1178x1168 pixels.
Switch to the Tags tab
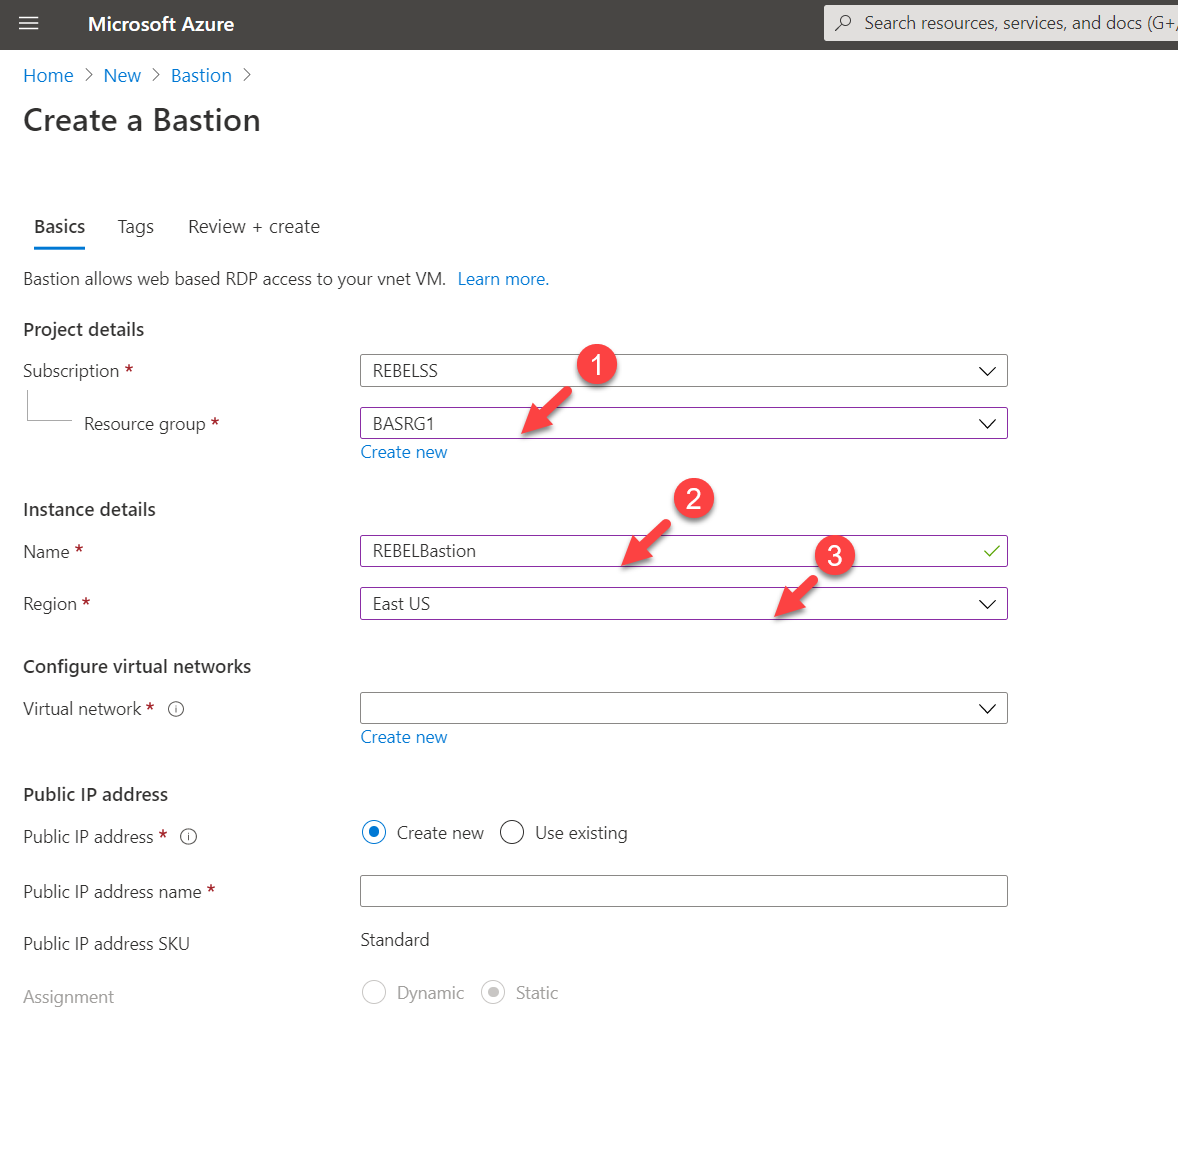coord(135,227)
